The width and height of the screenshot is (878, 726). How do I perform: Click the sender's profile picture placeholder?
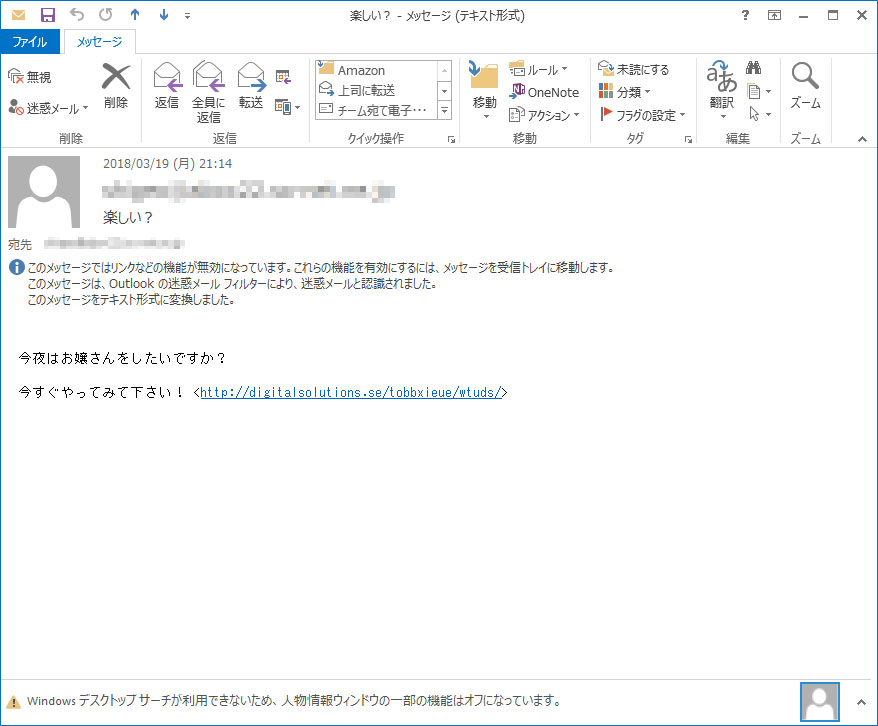point(44,192)
